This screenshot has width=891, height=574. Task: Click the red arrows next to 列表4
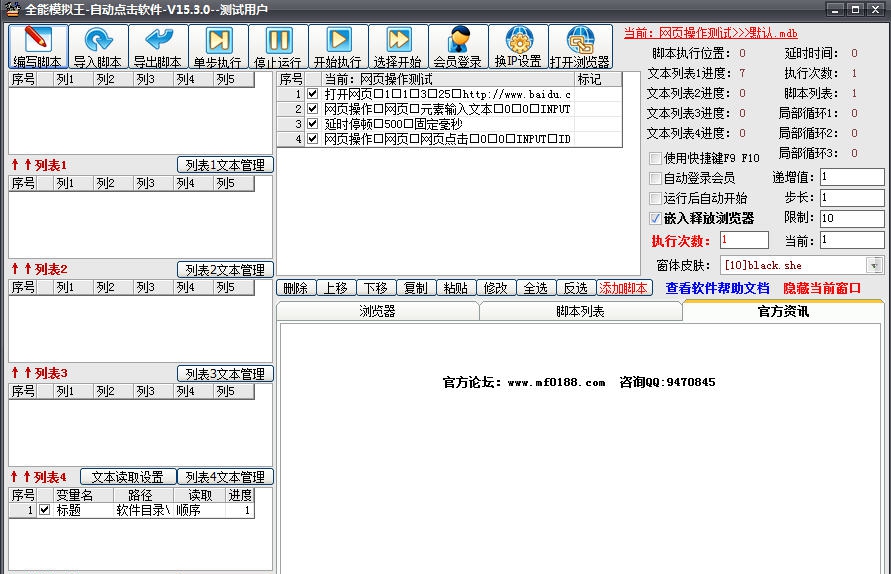tap(20, 476)
